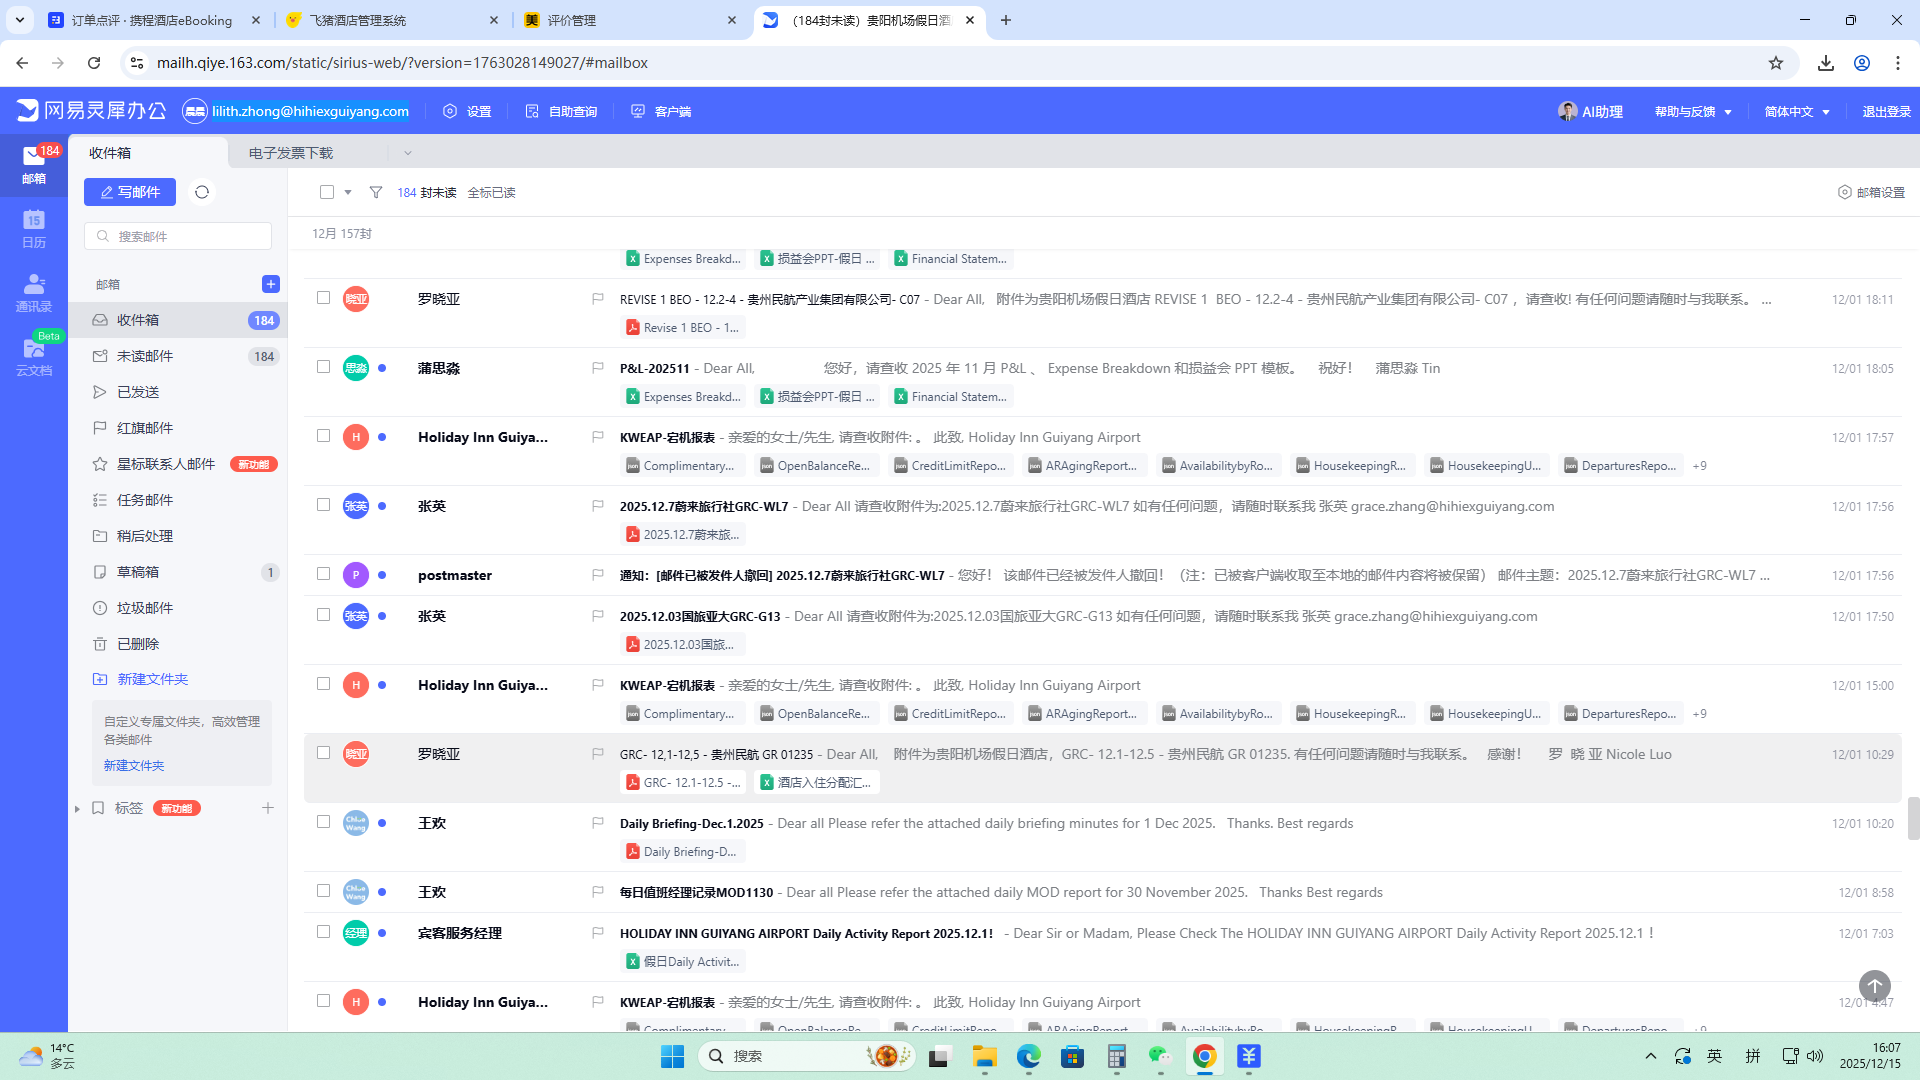Select checkbox for 宾客服务经理 email
Image resolution: width=1920 pixels, height=1080 pixels.
323,932
